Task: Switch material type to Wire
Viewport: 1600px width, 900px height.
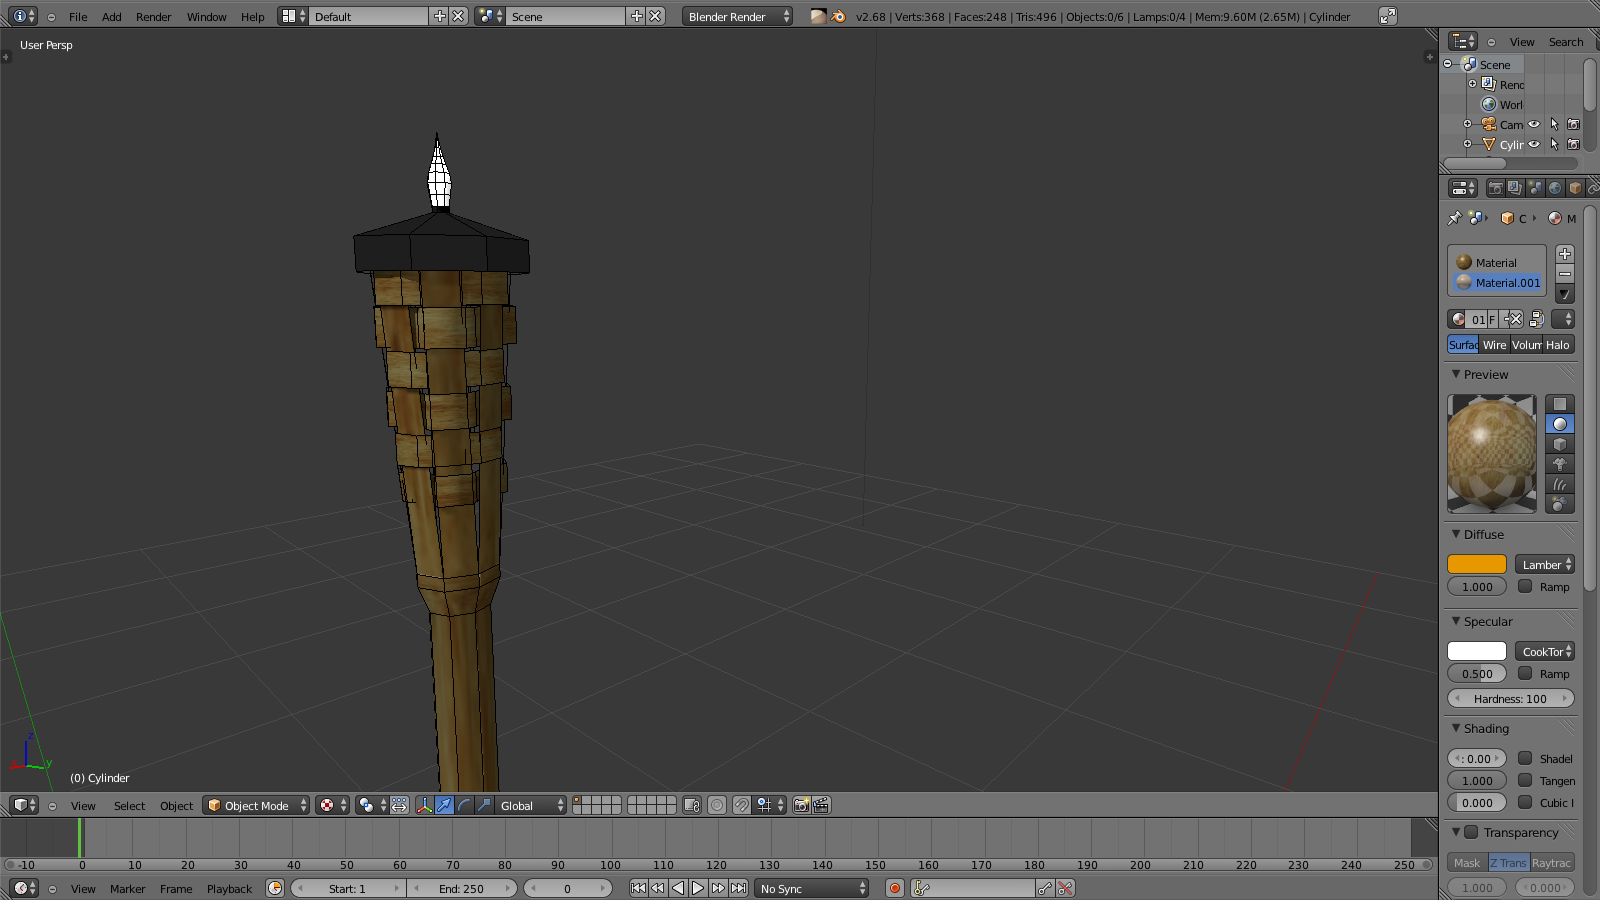Action: 1494,345
